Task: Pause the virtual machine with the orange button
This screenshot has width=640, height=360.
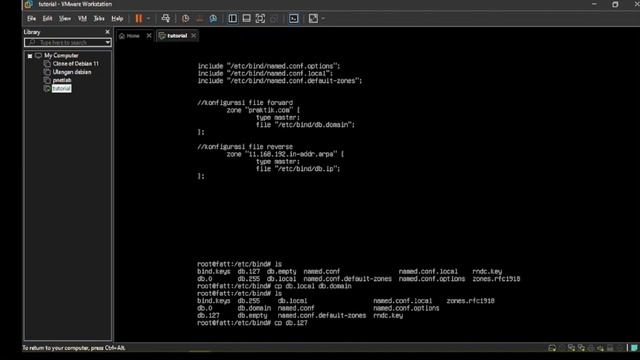Action: (x=139, y=18)
